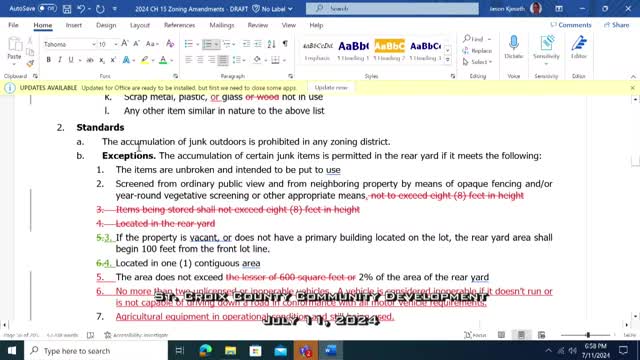Open the Comments pane
Viewport: 640px width, 360px height.
[x=571, y=25]
